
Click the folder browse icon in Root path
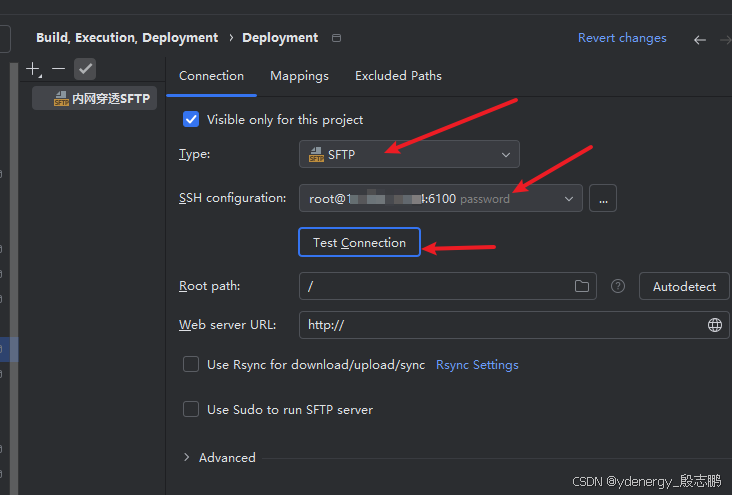(582, 286)
